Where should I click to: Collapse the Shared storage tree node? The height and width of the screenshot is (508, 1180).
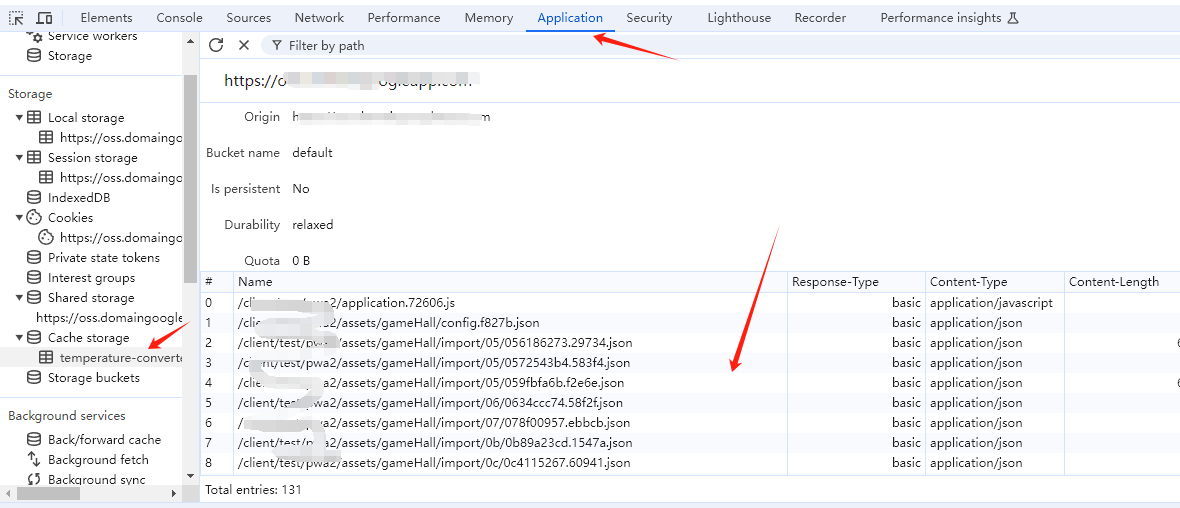(x=19, y=298)
